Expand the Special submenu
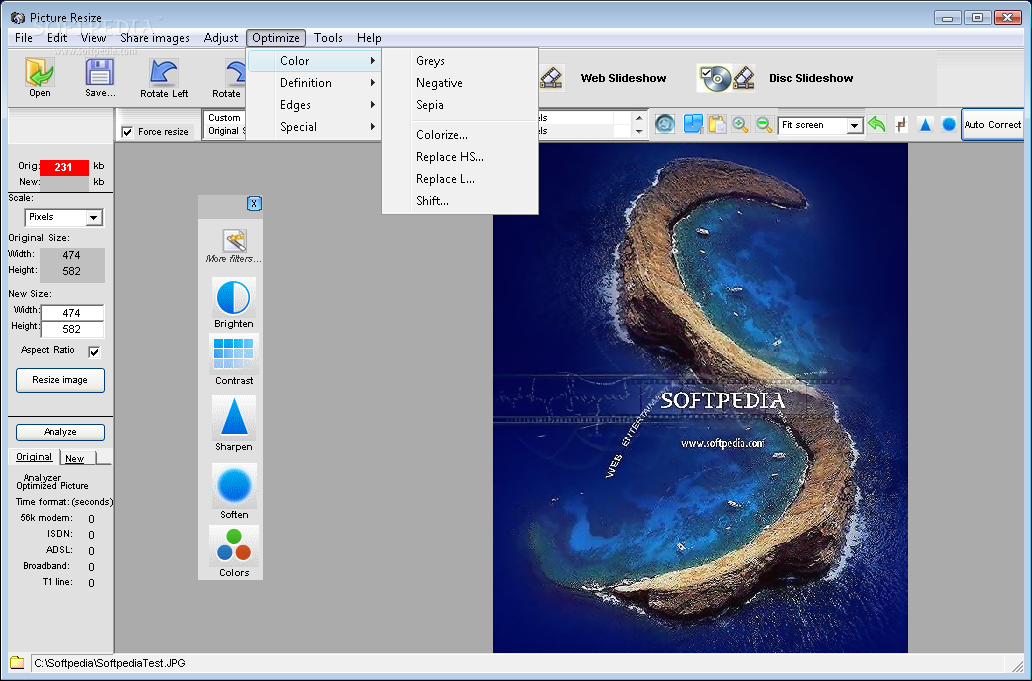 point(315,127)
